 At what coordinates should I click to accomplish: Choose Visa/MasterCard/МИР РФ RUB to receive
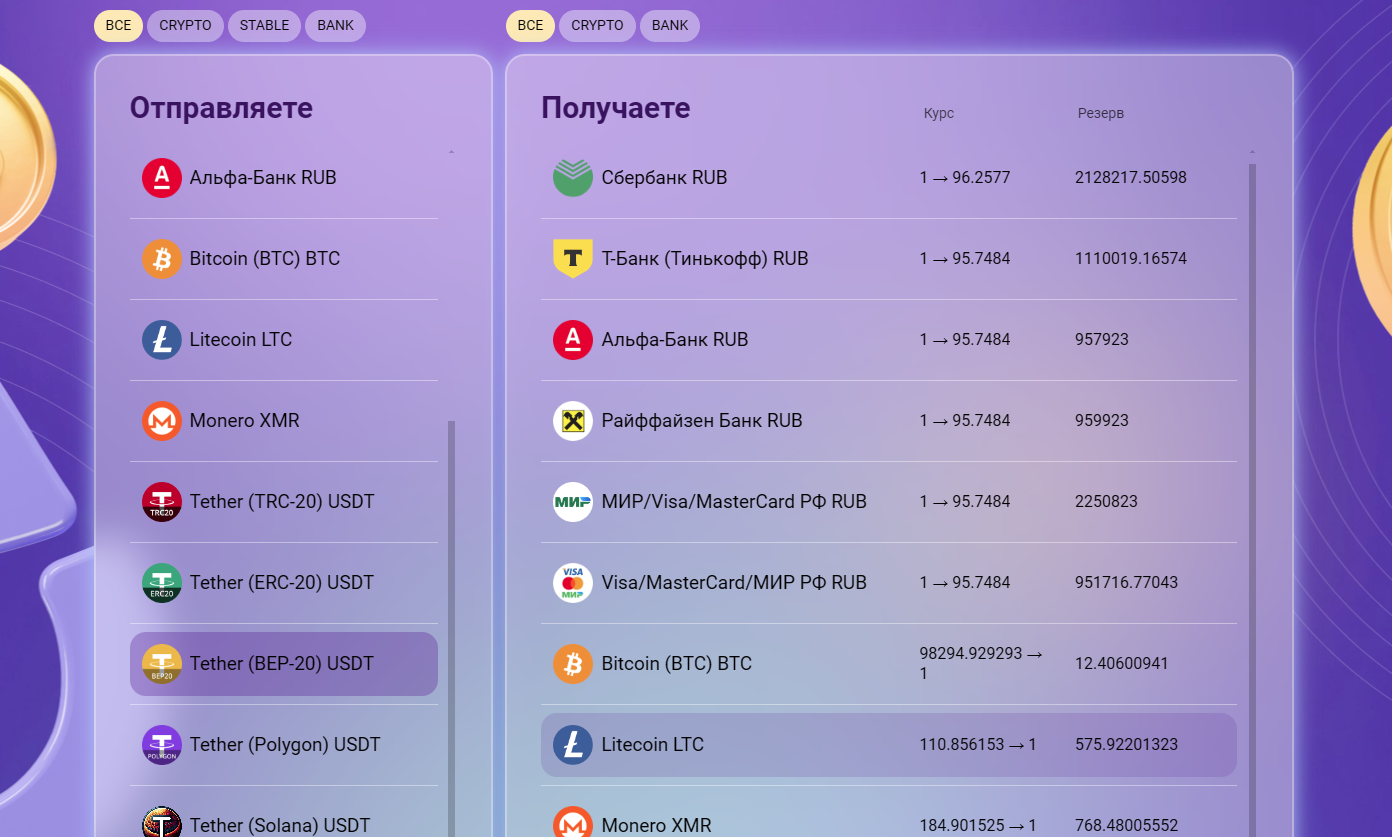[889, 583]
